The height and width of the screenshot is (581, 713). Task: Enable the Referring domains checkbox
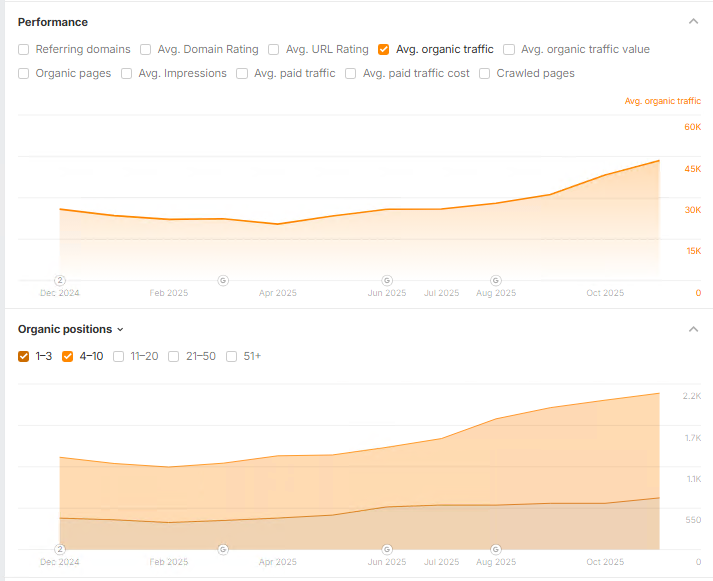[24, 49]
